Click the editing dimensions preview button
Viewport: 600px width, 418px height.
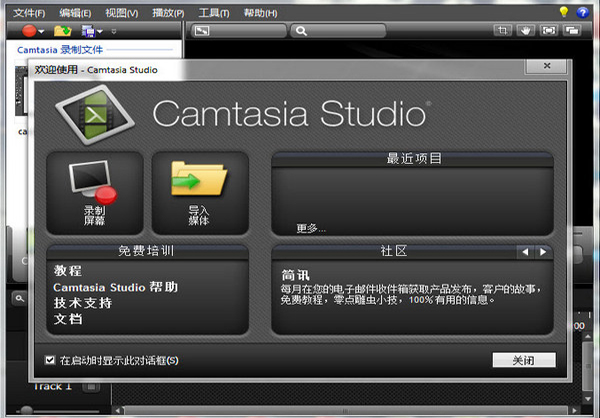pyautogui.click(x=239, y=31)
